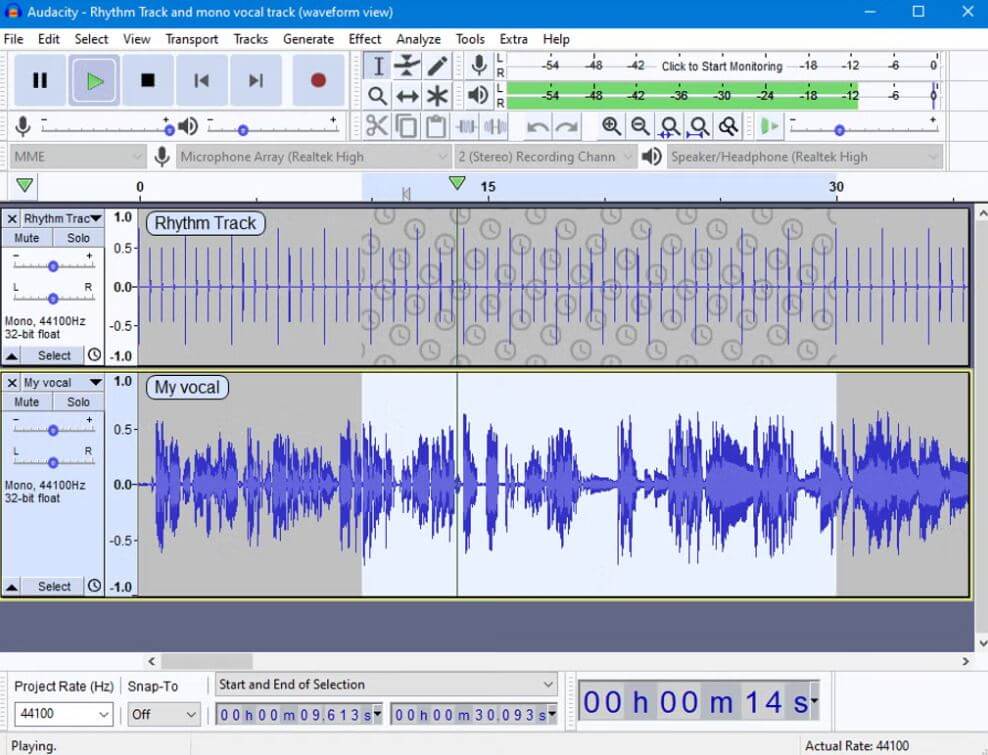Viewport: 988px width, 755px height.
Task: Open the Project Rate 44100 dropdown
Action: (x=64, y=714)
